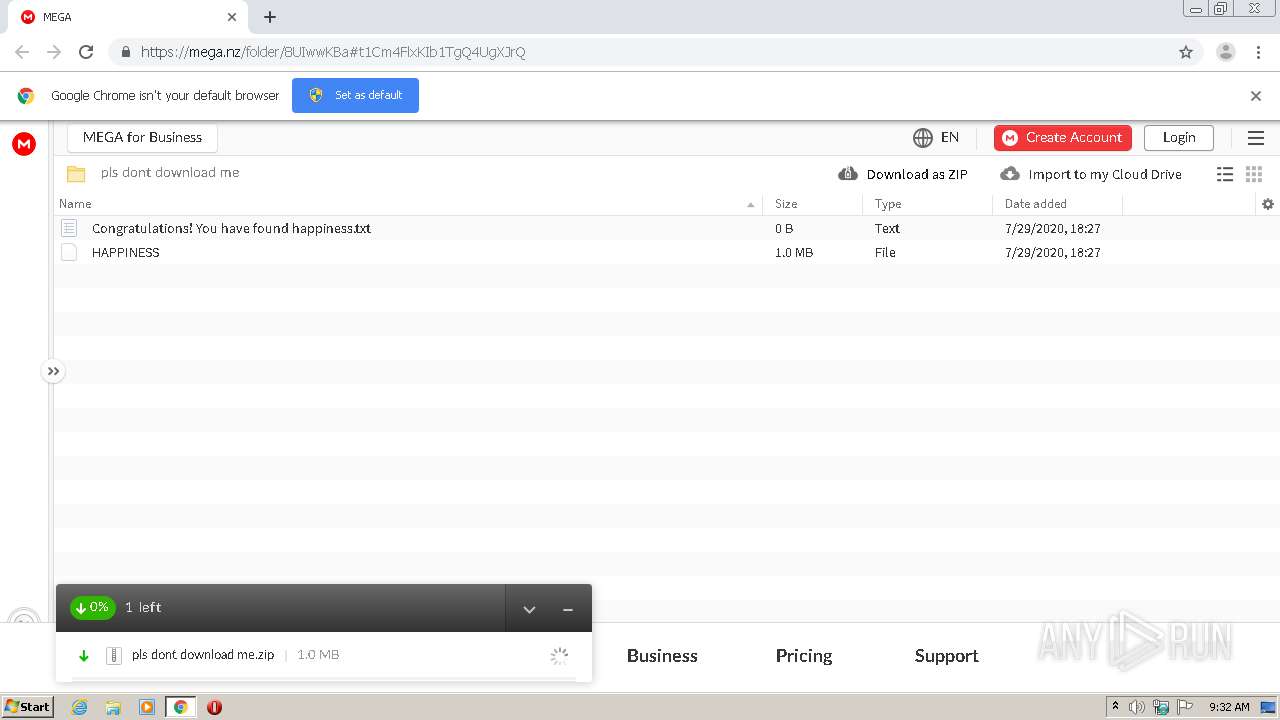
Task: Click the taskbar clock 9:32 AM
Action: pyautogui.click(x=1229, y=707)
